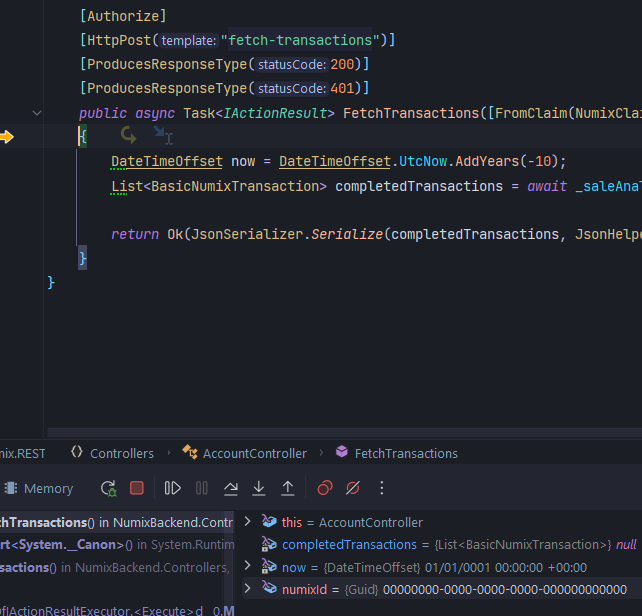Viewport: 642px width, 616px height.
Task: Click the numixId Guid value
Action: (505, 589)
